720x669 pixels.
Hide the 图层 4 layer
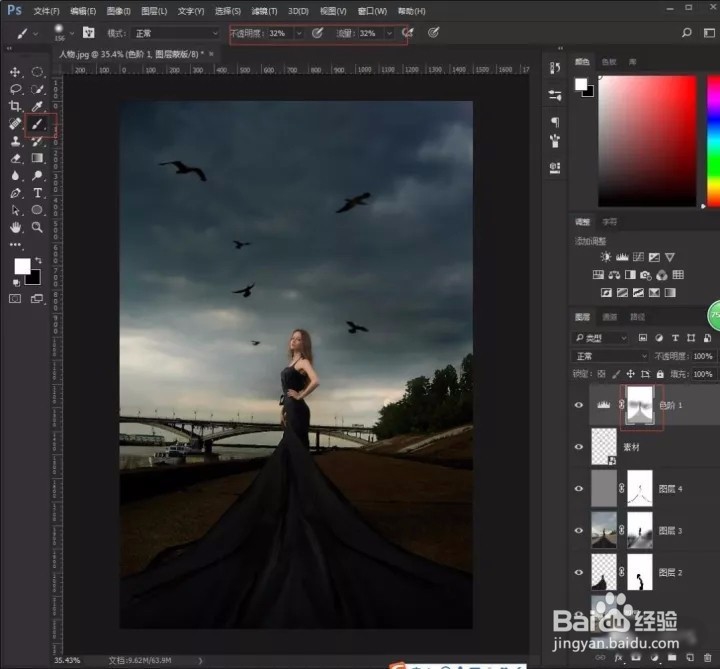(579, 489)
